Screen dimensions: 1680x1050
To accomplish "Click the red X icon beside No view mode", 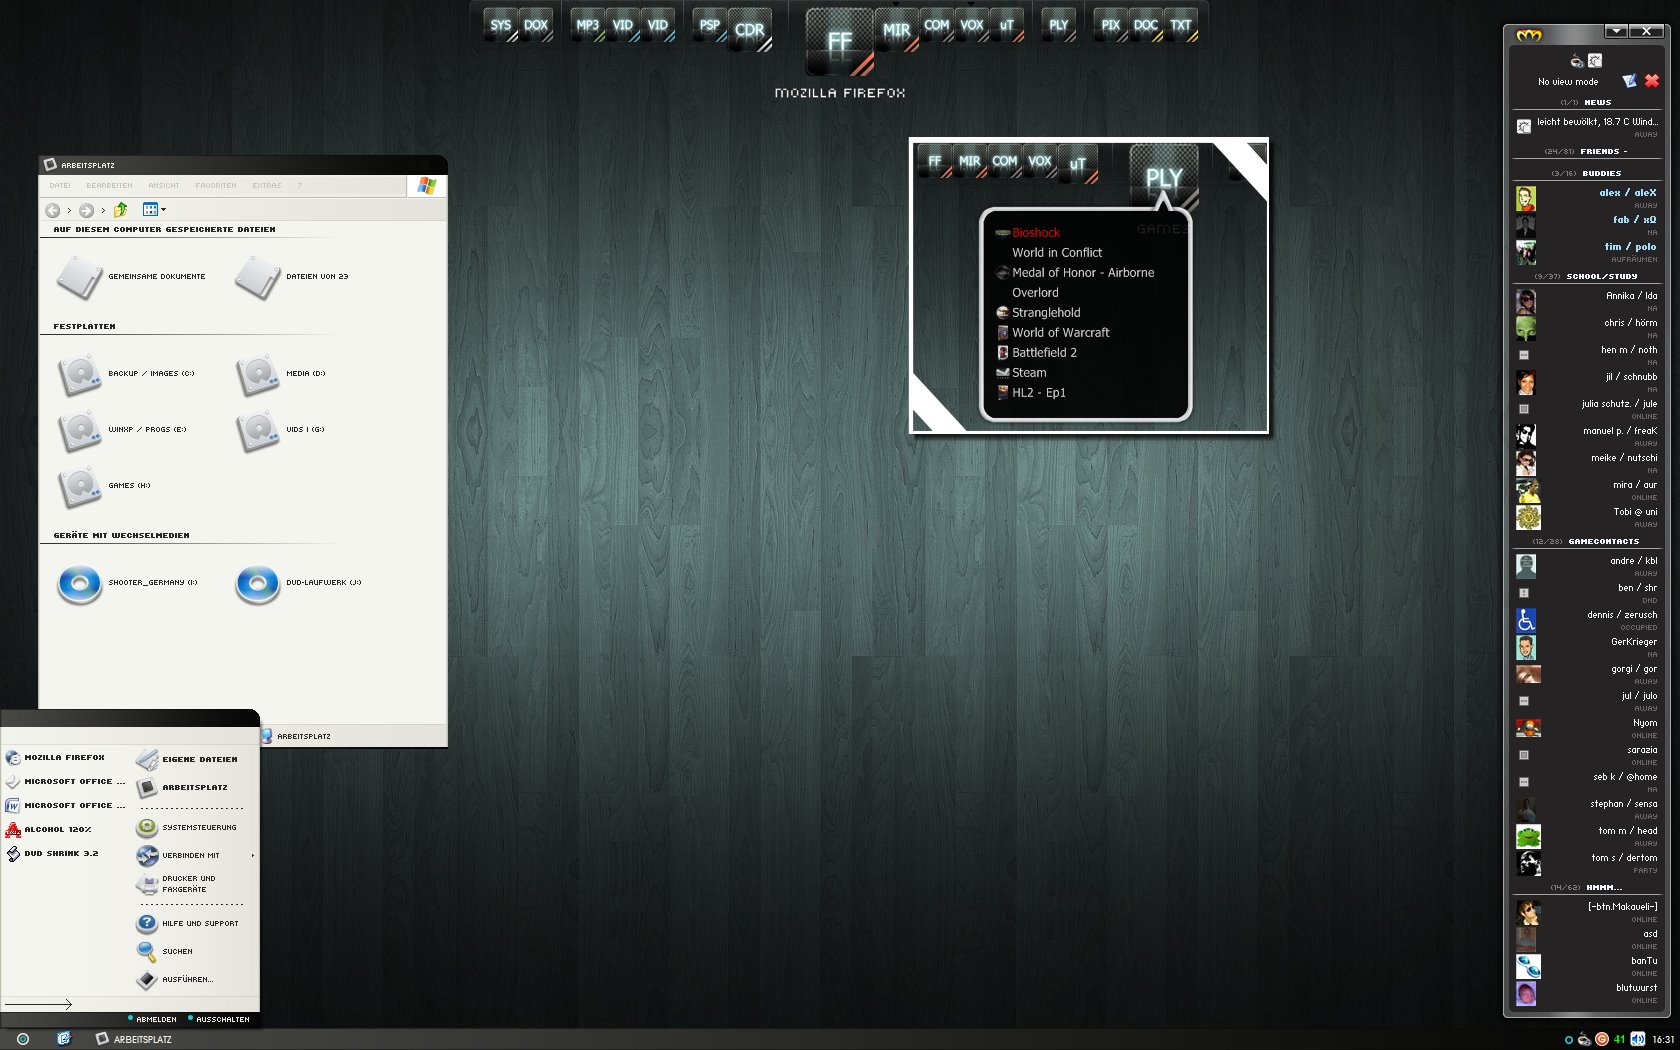I will point(1651,81).
